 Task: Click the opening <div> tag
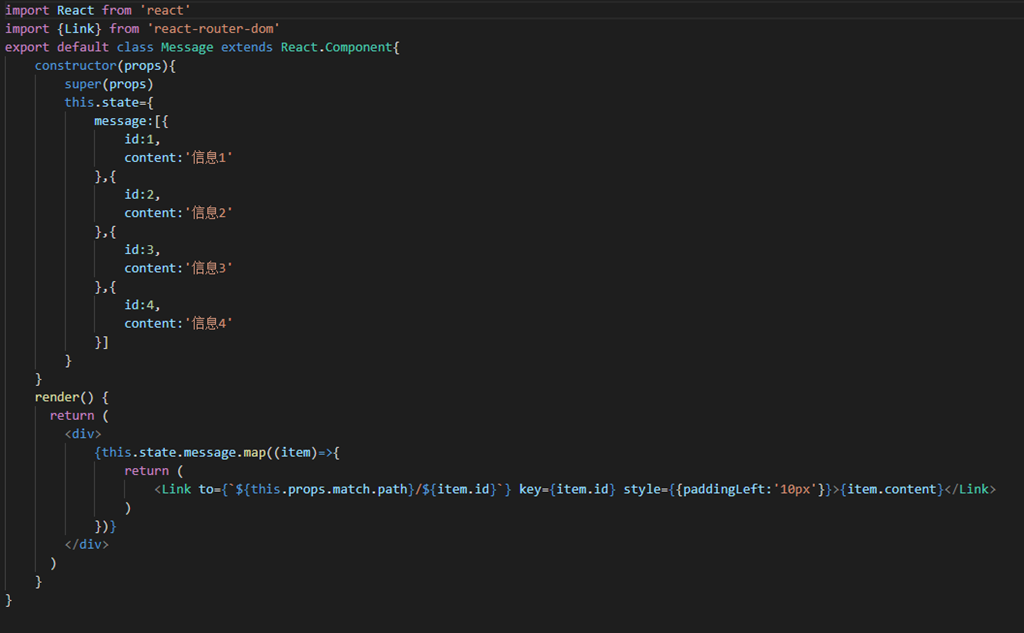pos(83,434)
